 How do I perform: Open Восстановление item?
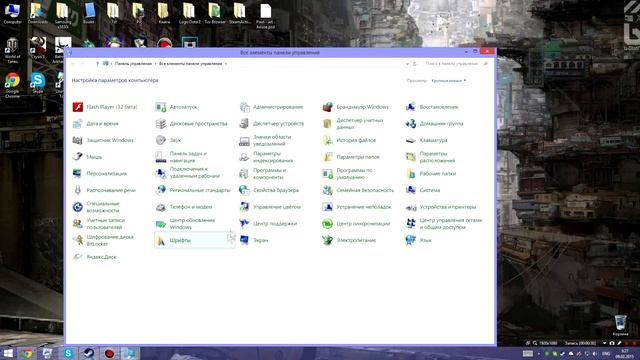pos(432,107)
